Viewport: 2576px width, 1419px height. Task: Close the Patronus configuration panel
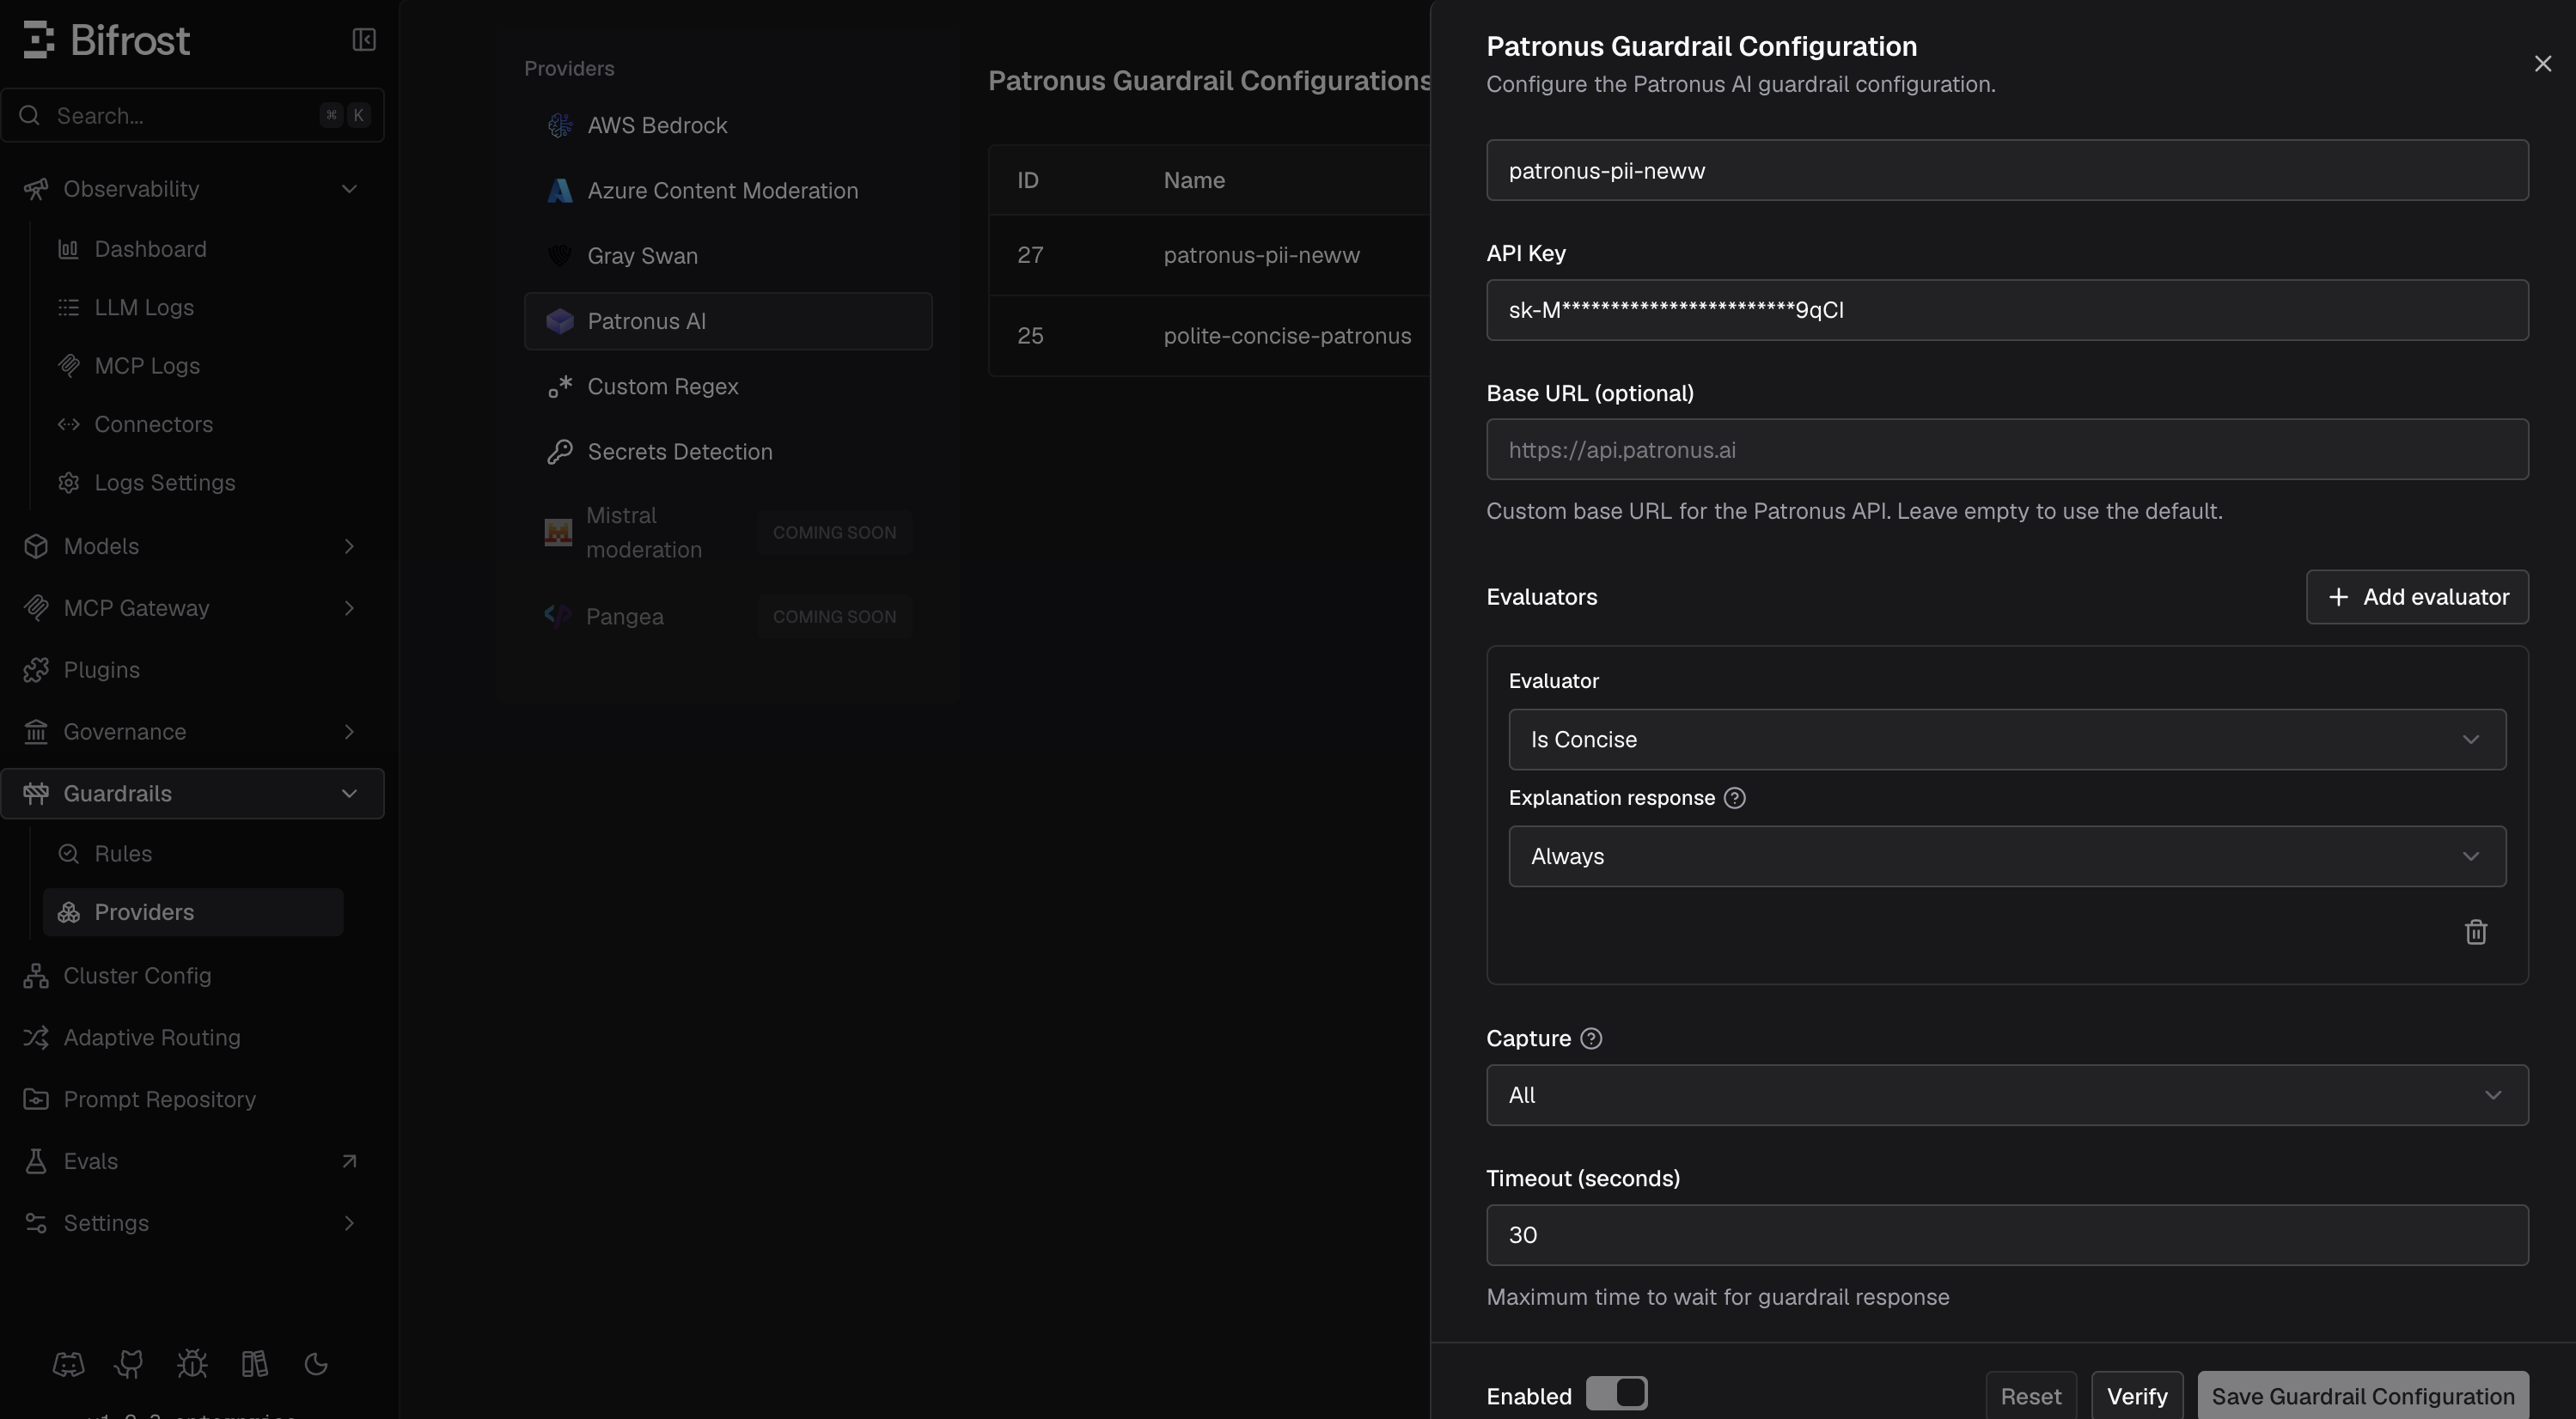(2543, 64)
